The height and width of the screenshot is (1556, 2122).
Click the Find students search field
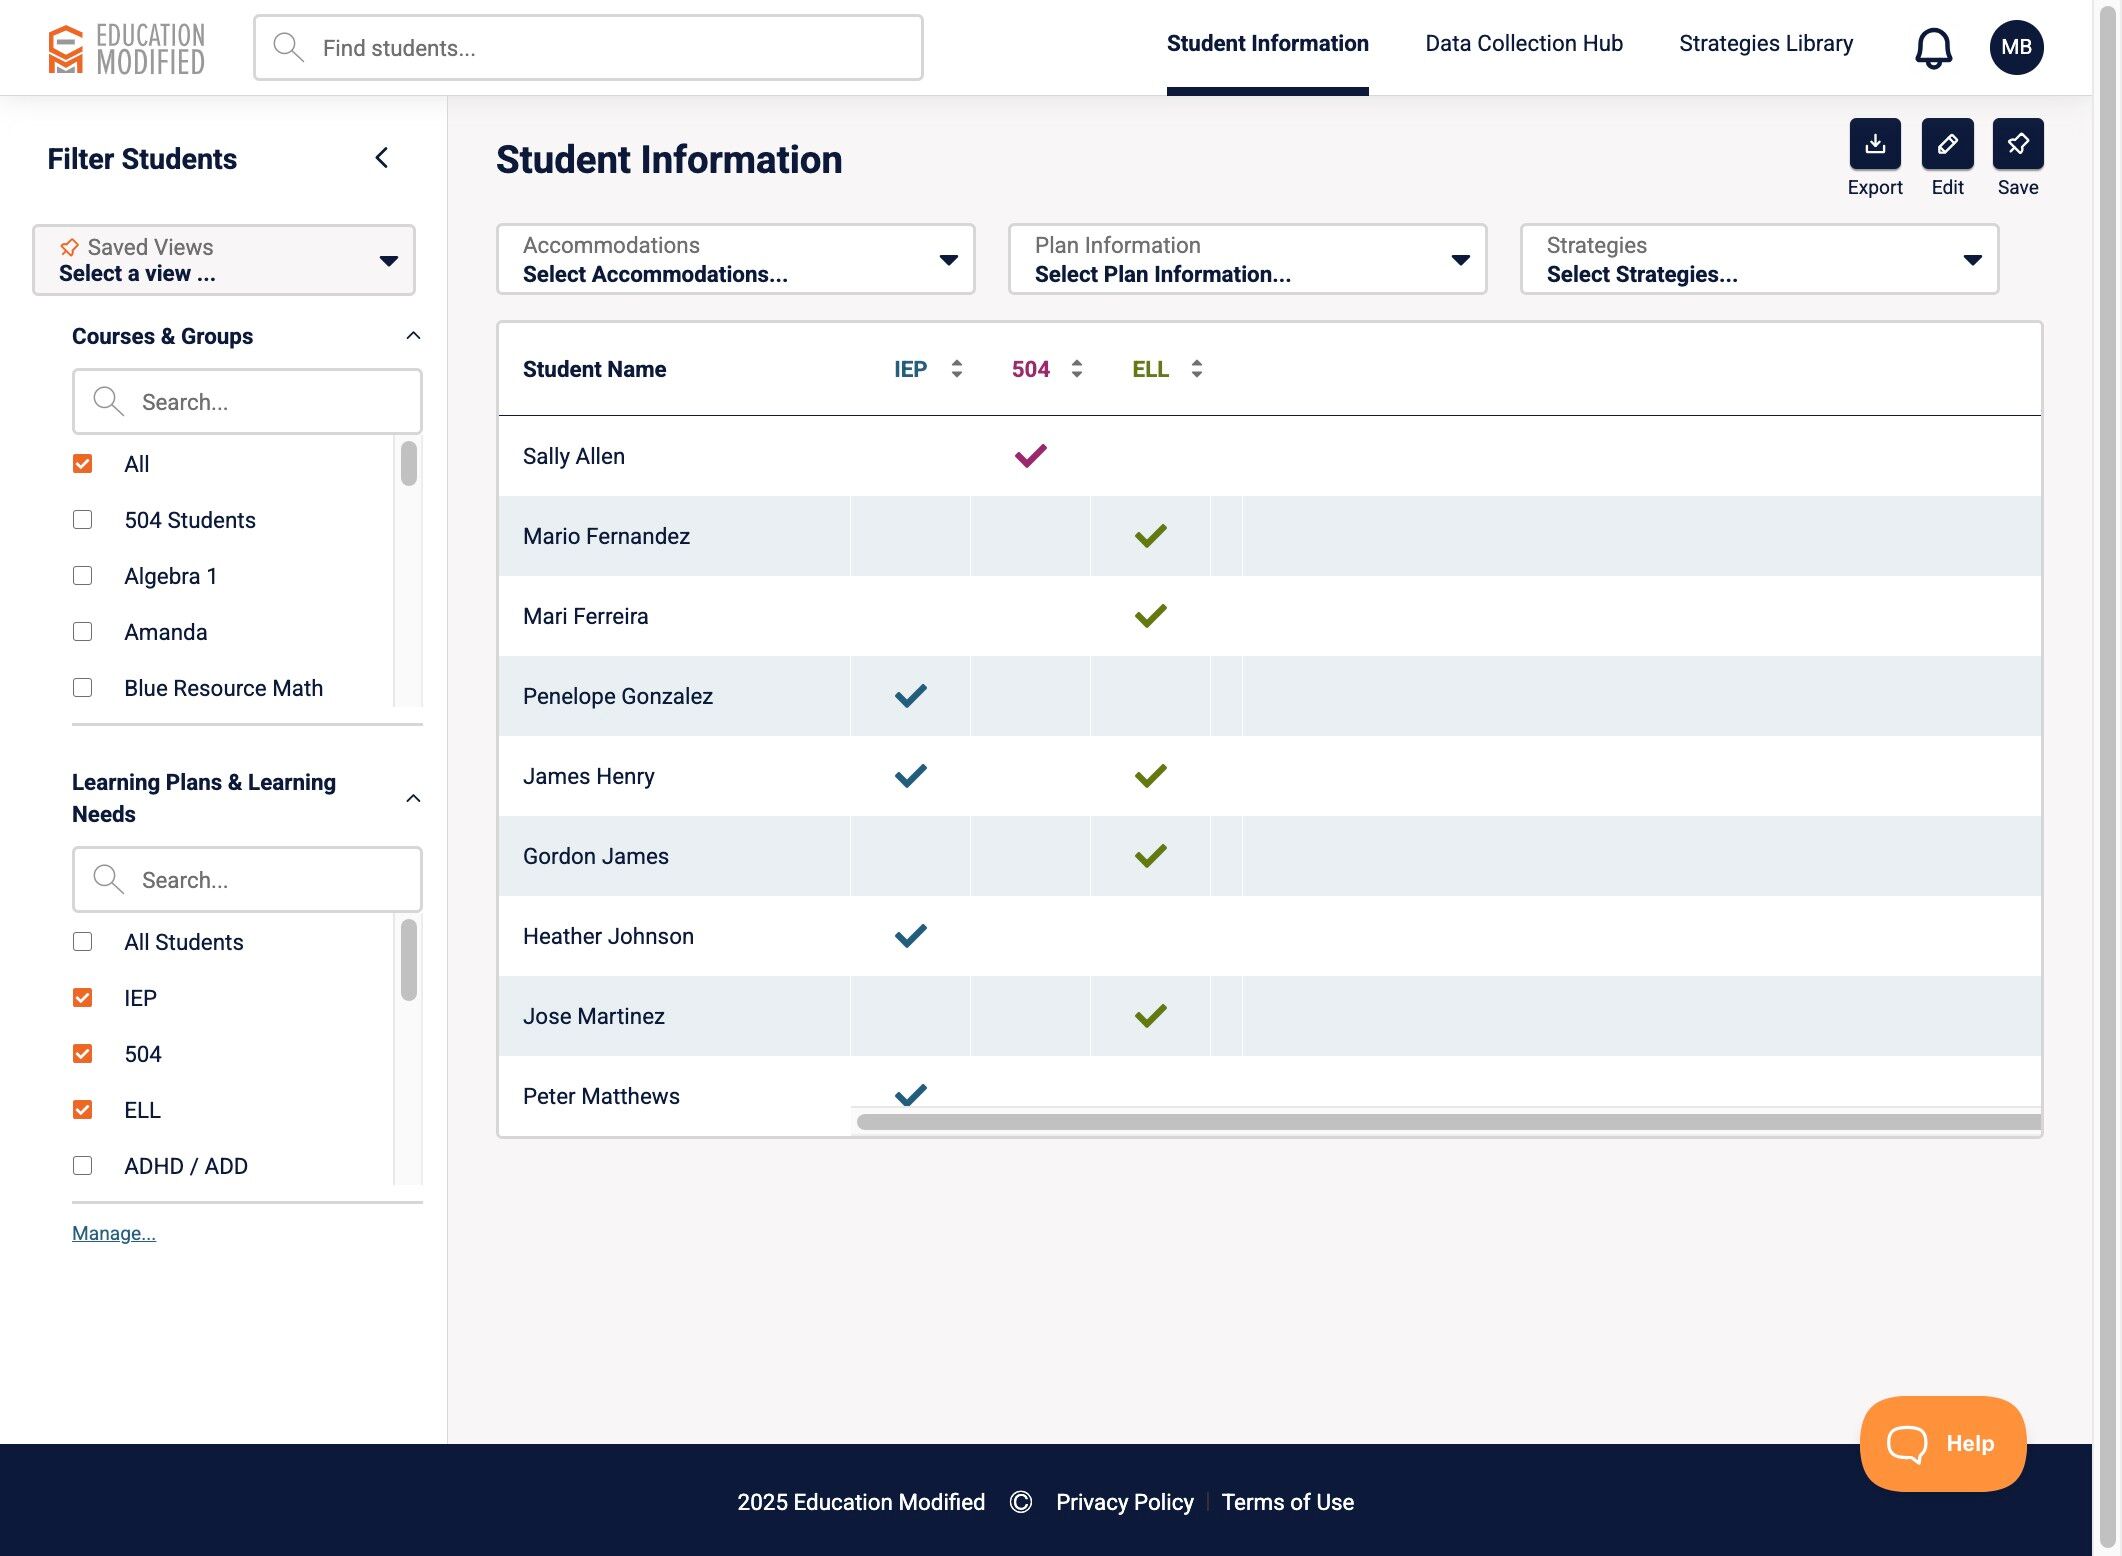coord(588,48)
